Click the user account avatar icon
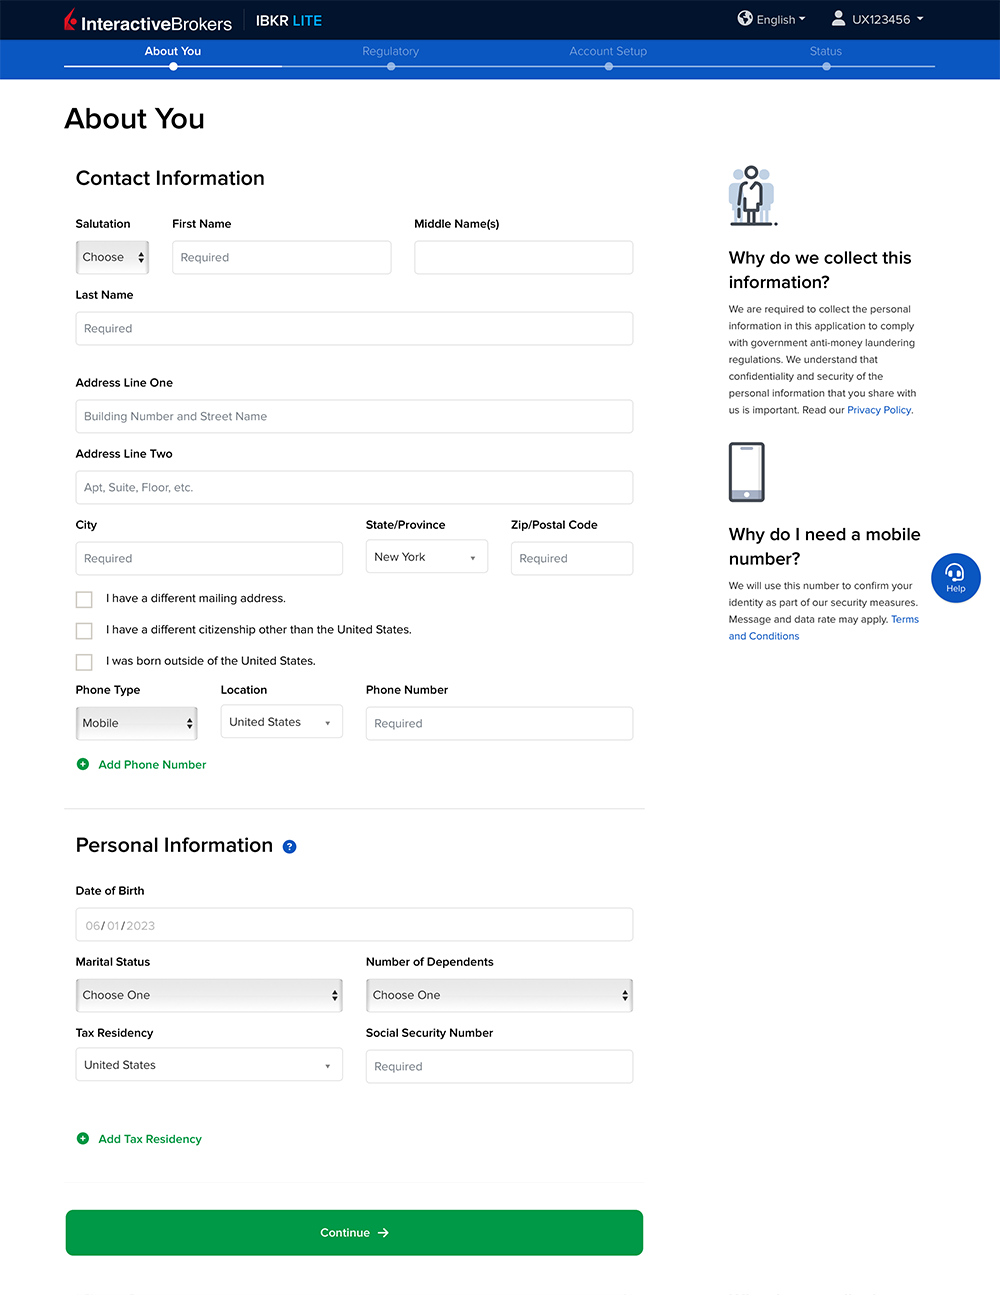Image resolution: width=1000 pixels, height=1295 pixels. coord(838,18)
